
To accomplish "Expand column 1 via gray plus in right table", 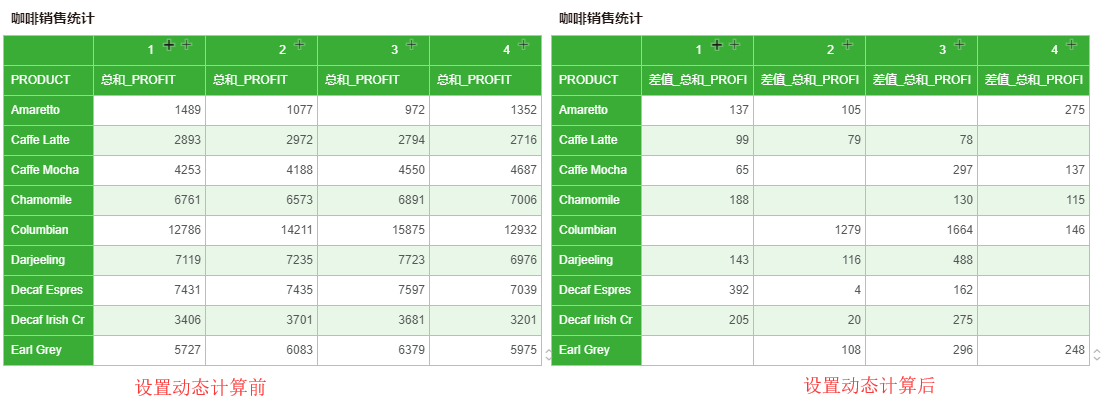I will [x=734, y=45].
